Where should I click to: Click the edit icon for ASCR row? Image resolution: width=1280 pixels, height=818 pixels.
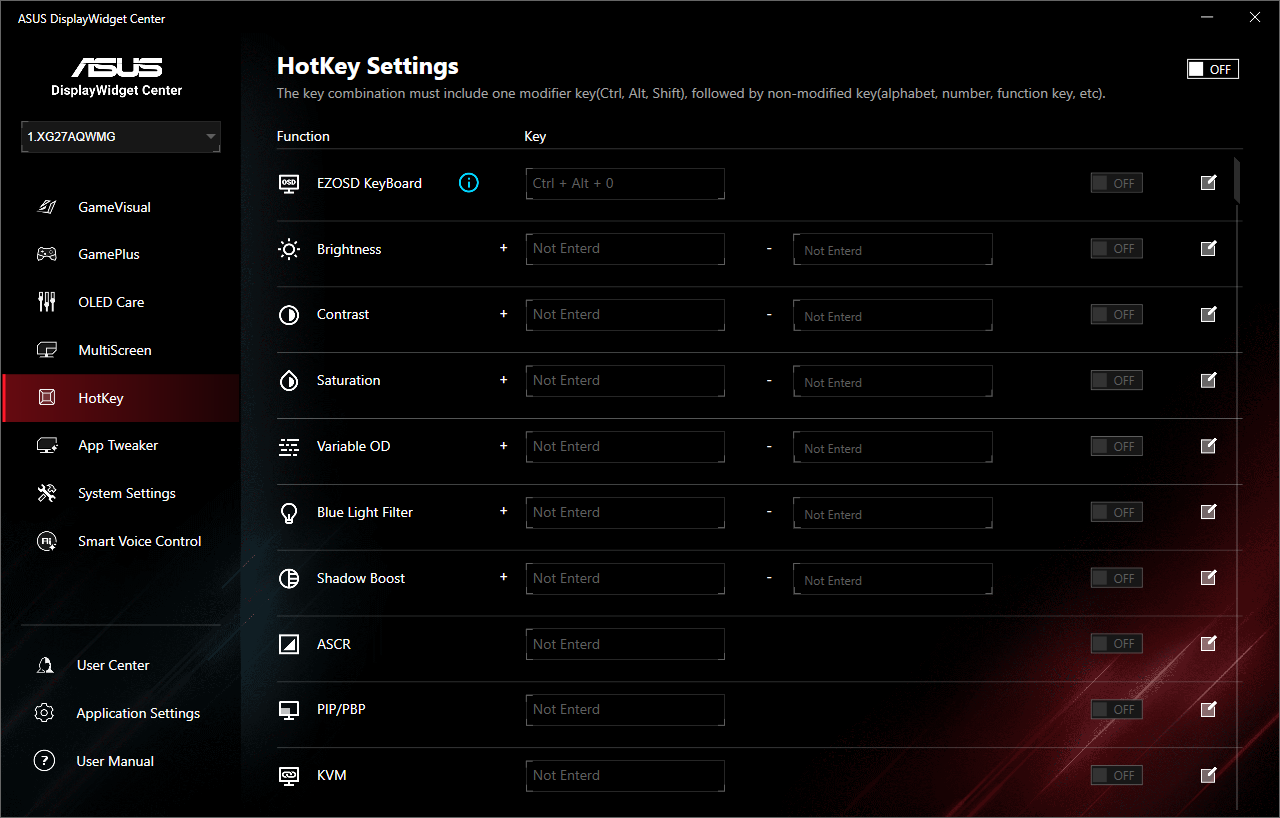[x=1208, y=644]
